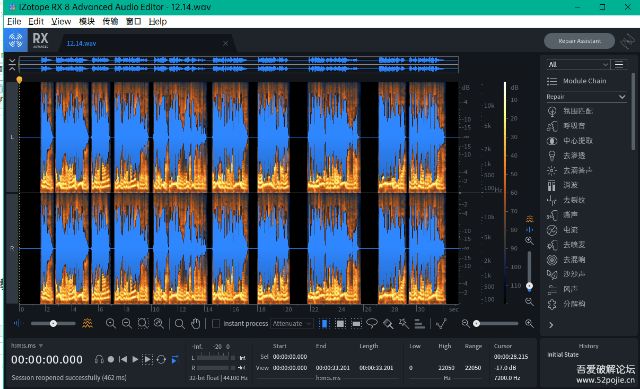Image resolution: width=640 pixels, height=389 pixels.
Task: Click the Record button
Action: point(111,359)
